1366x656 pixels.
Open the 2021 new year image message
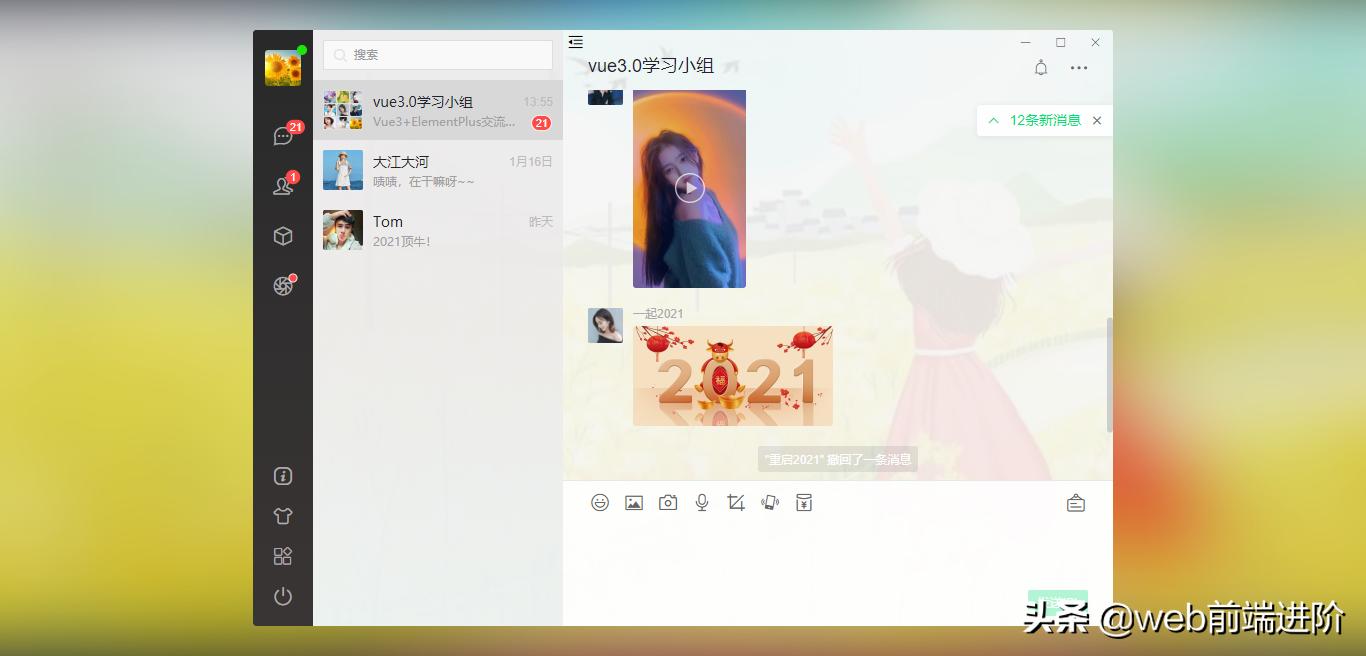(733, 376)
